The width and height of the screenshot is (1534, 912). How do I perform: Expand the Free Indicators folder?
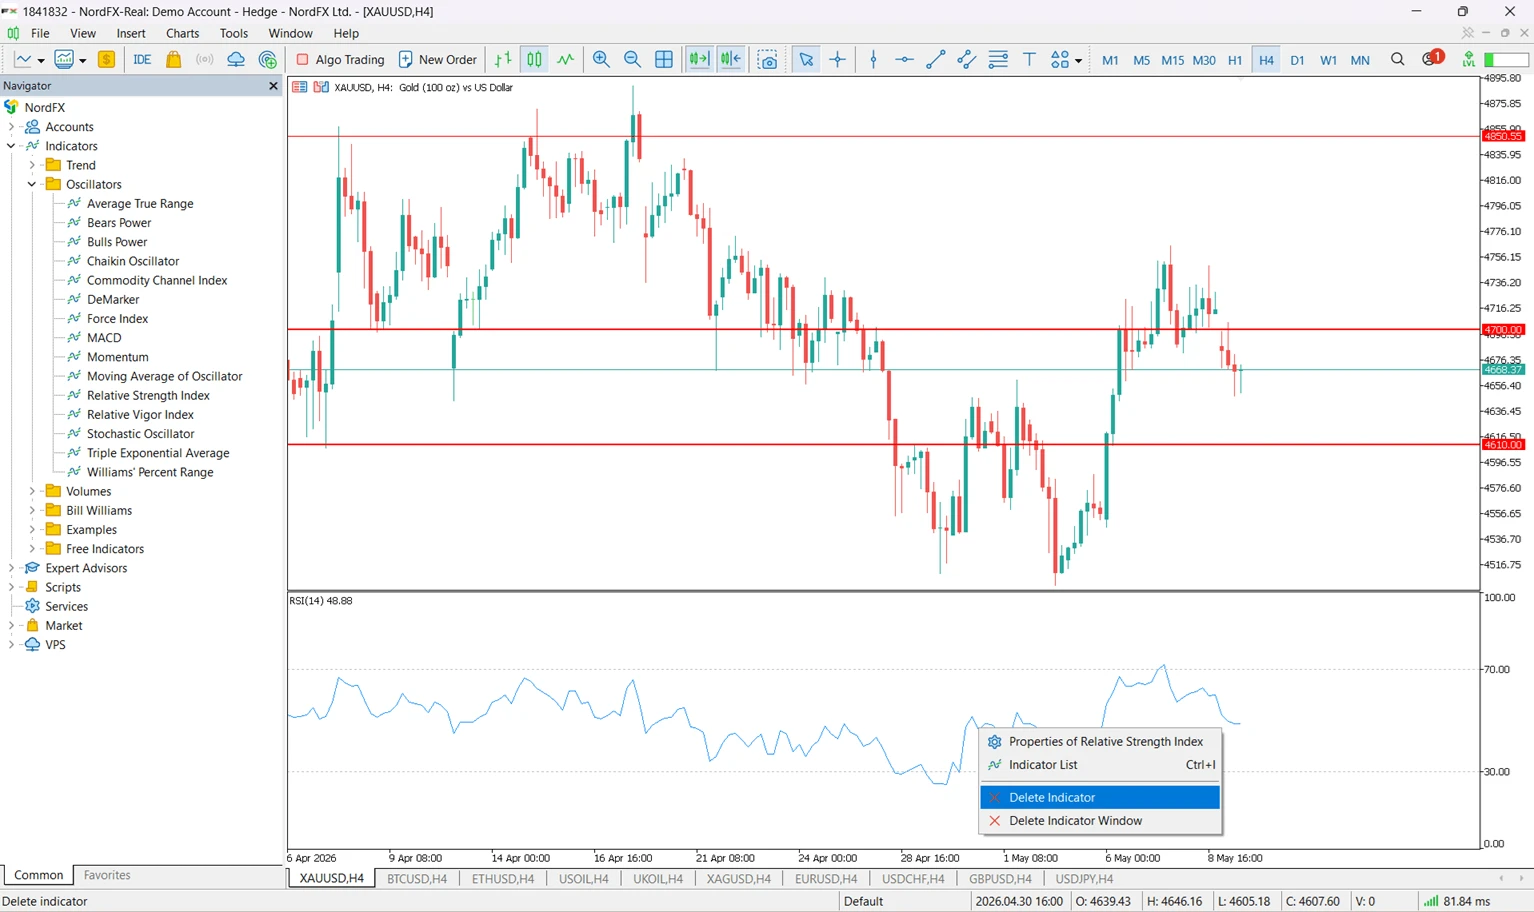click(x=32, y=549)
